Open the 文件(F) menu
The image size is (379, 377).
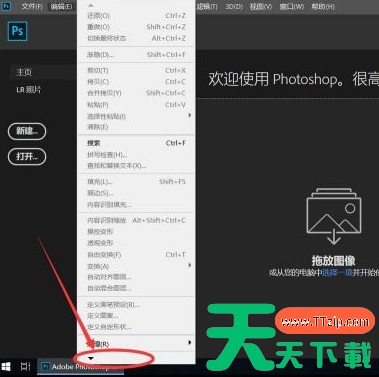(x=32, y=6)
